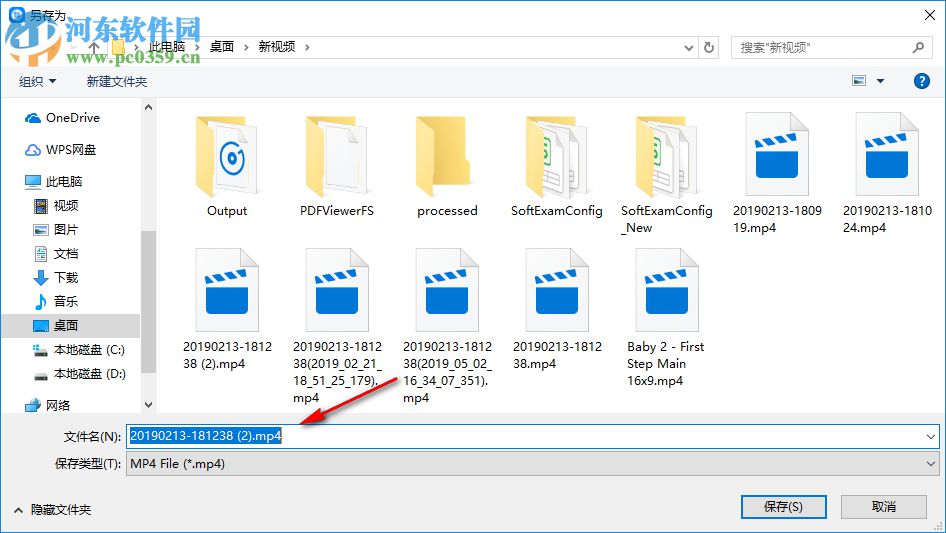The width and height of the screenshot is (946, 533).
Task: Click the refresh icon beside address bar
Action: point(709,47)
